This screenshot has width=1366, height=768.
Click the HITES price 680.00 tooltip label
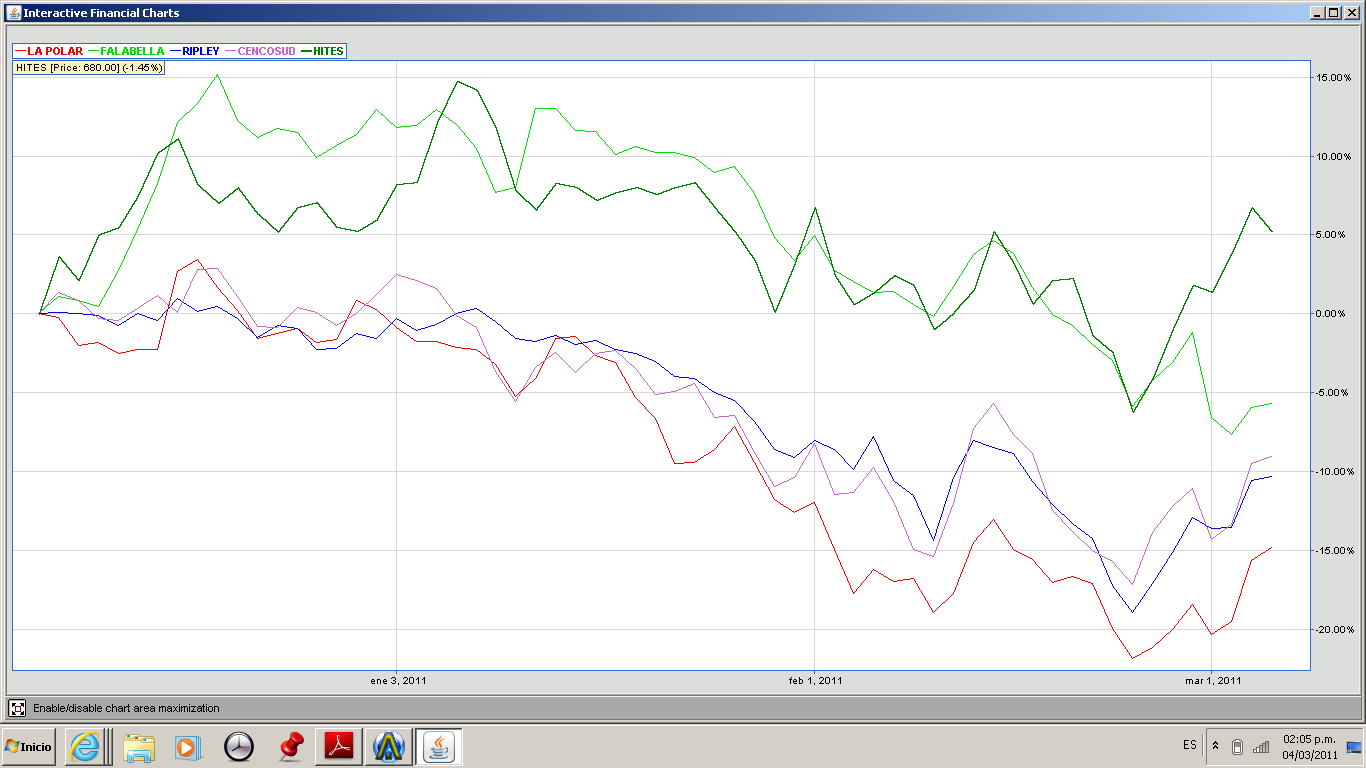(88, 67)
